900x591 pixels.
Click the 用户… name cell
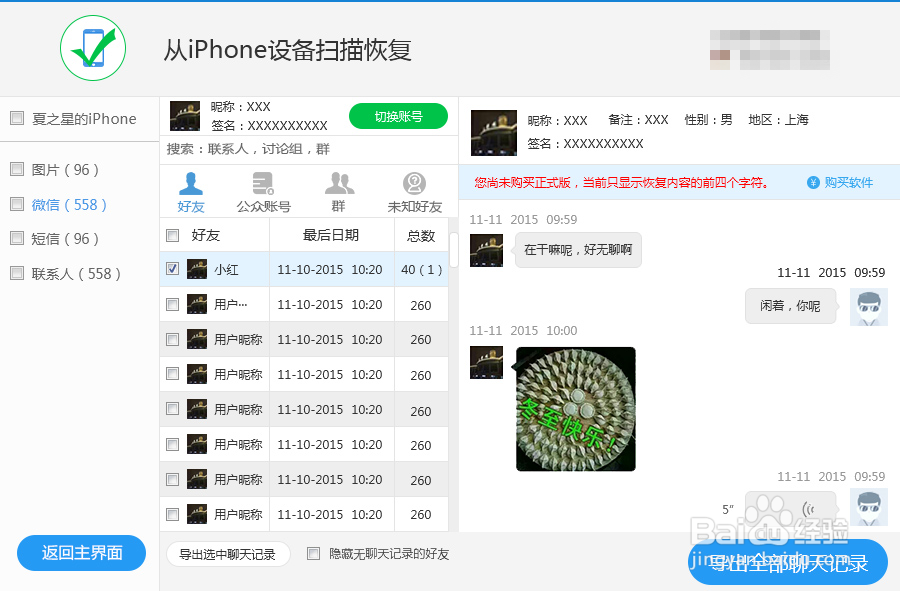pyautogui.click(x=231, y=304)
